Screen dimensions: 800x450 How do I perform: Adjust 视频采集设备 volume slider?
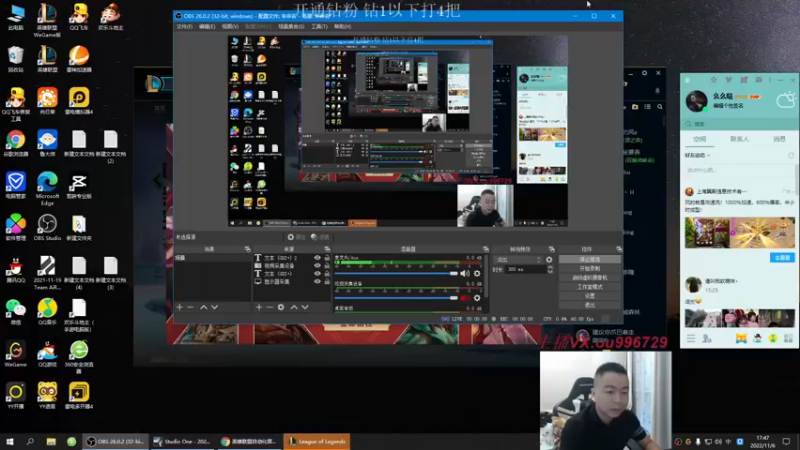tap(396, 298)
